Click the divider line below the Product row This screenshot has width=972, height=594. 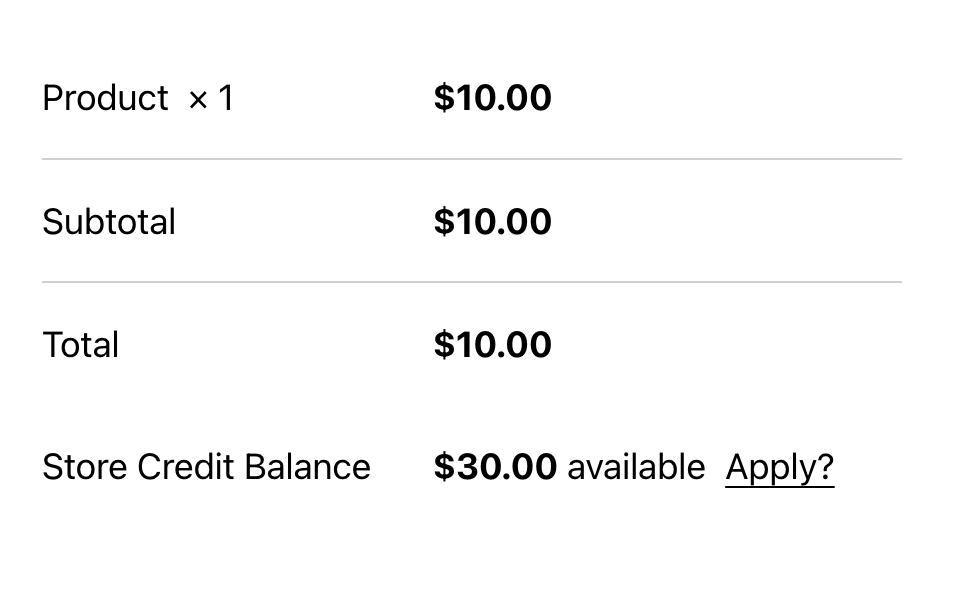point(472,159)
